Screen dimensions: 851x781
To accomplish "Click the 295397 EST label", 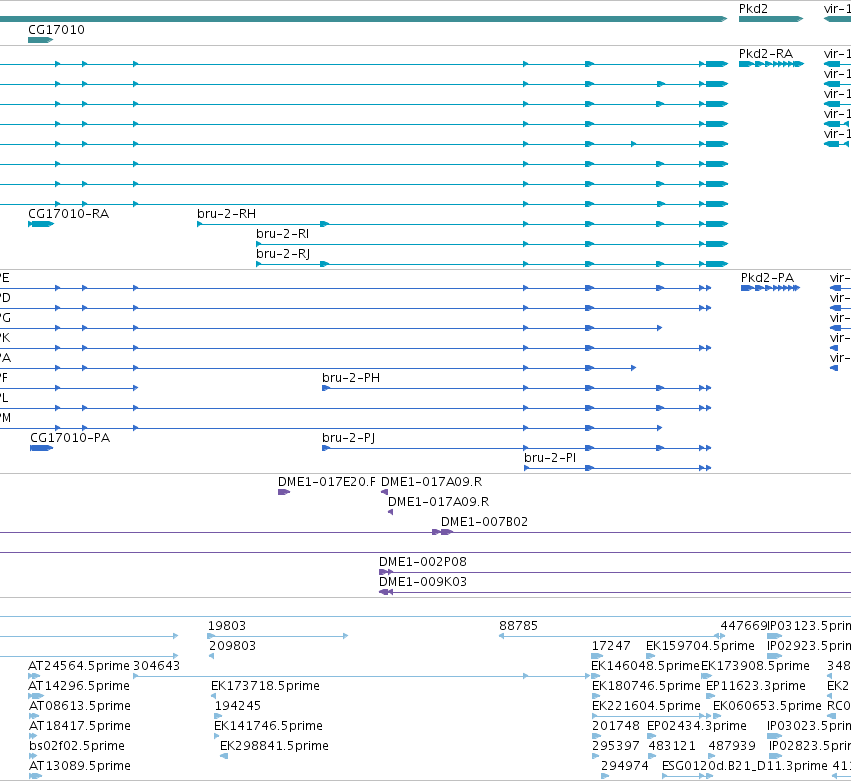I will click(x=615, y=746).
